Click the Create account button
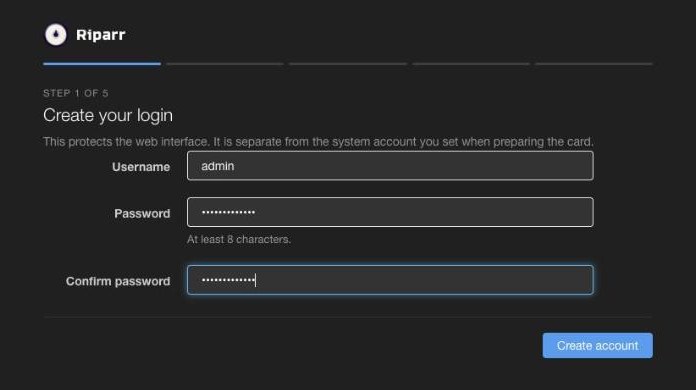Image resolution: width=696 pixels, height=390 pixels. [x=597, y=346]
